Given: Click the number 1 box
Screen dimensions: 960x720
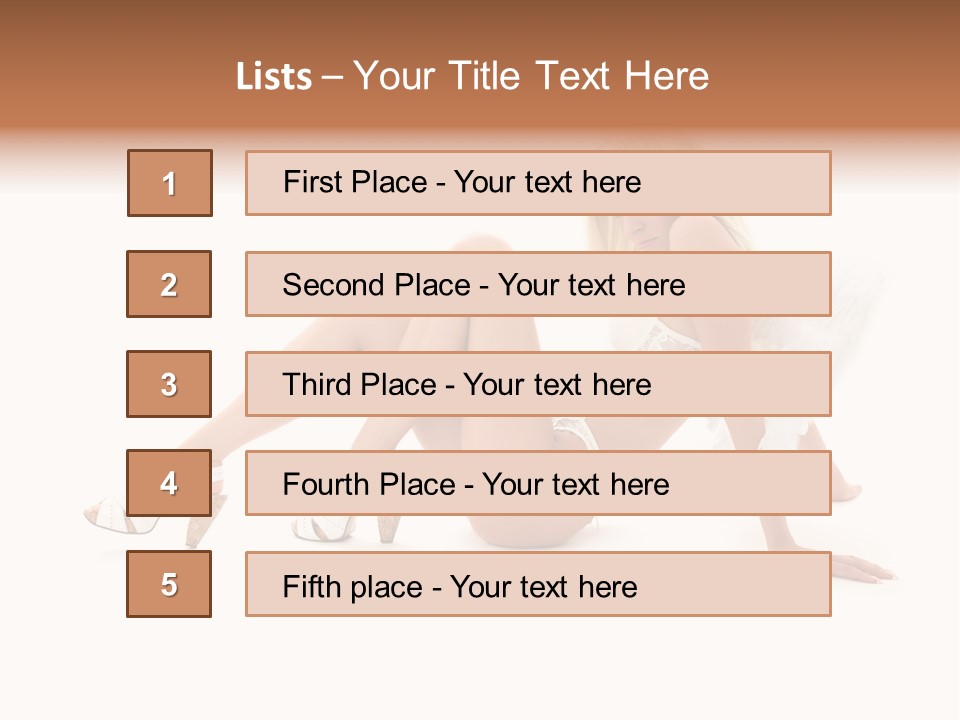Looking at the screenshot, I should point(170,183).
